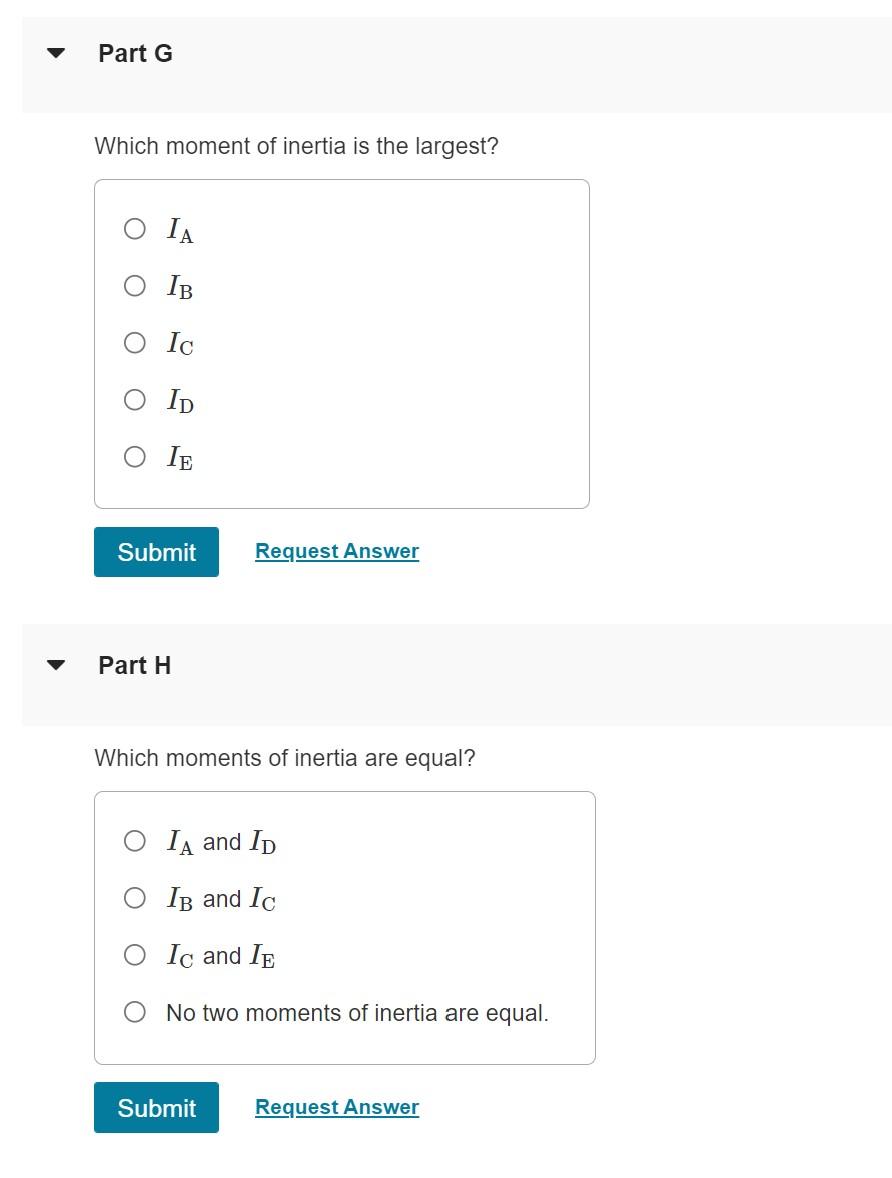Image resolution: width=892 pixels, height=1178 pixels.
Task: Click the Part G answer options box
Action: pos(342,343)
